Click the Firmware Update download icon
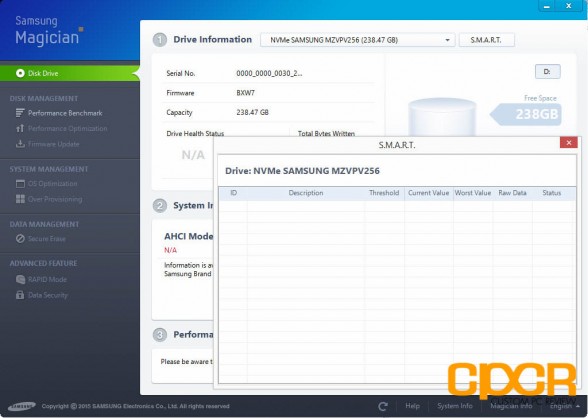Screen dimensions: 588x418 [x=20, y=144]
